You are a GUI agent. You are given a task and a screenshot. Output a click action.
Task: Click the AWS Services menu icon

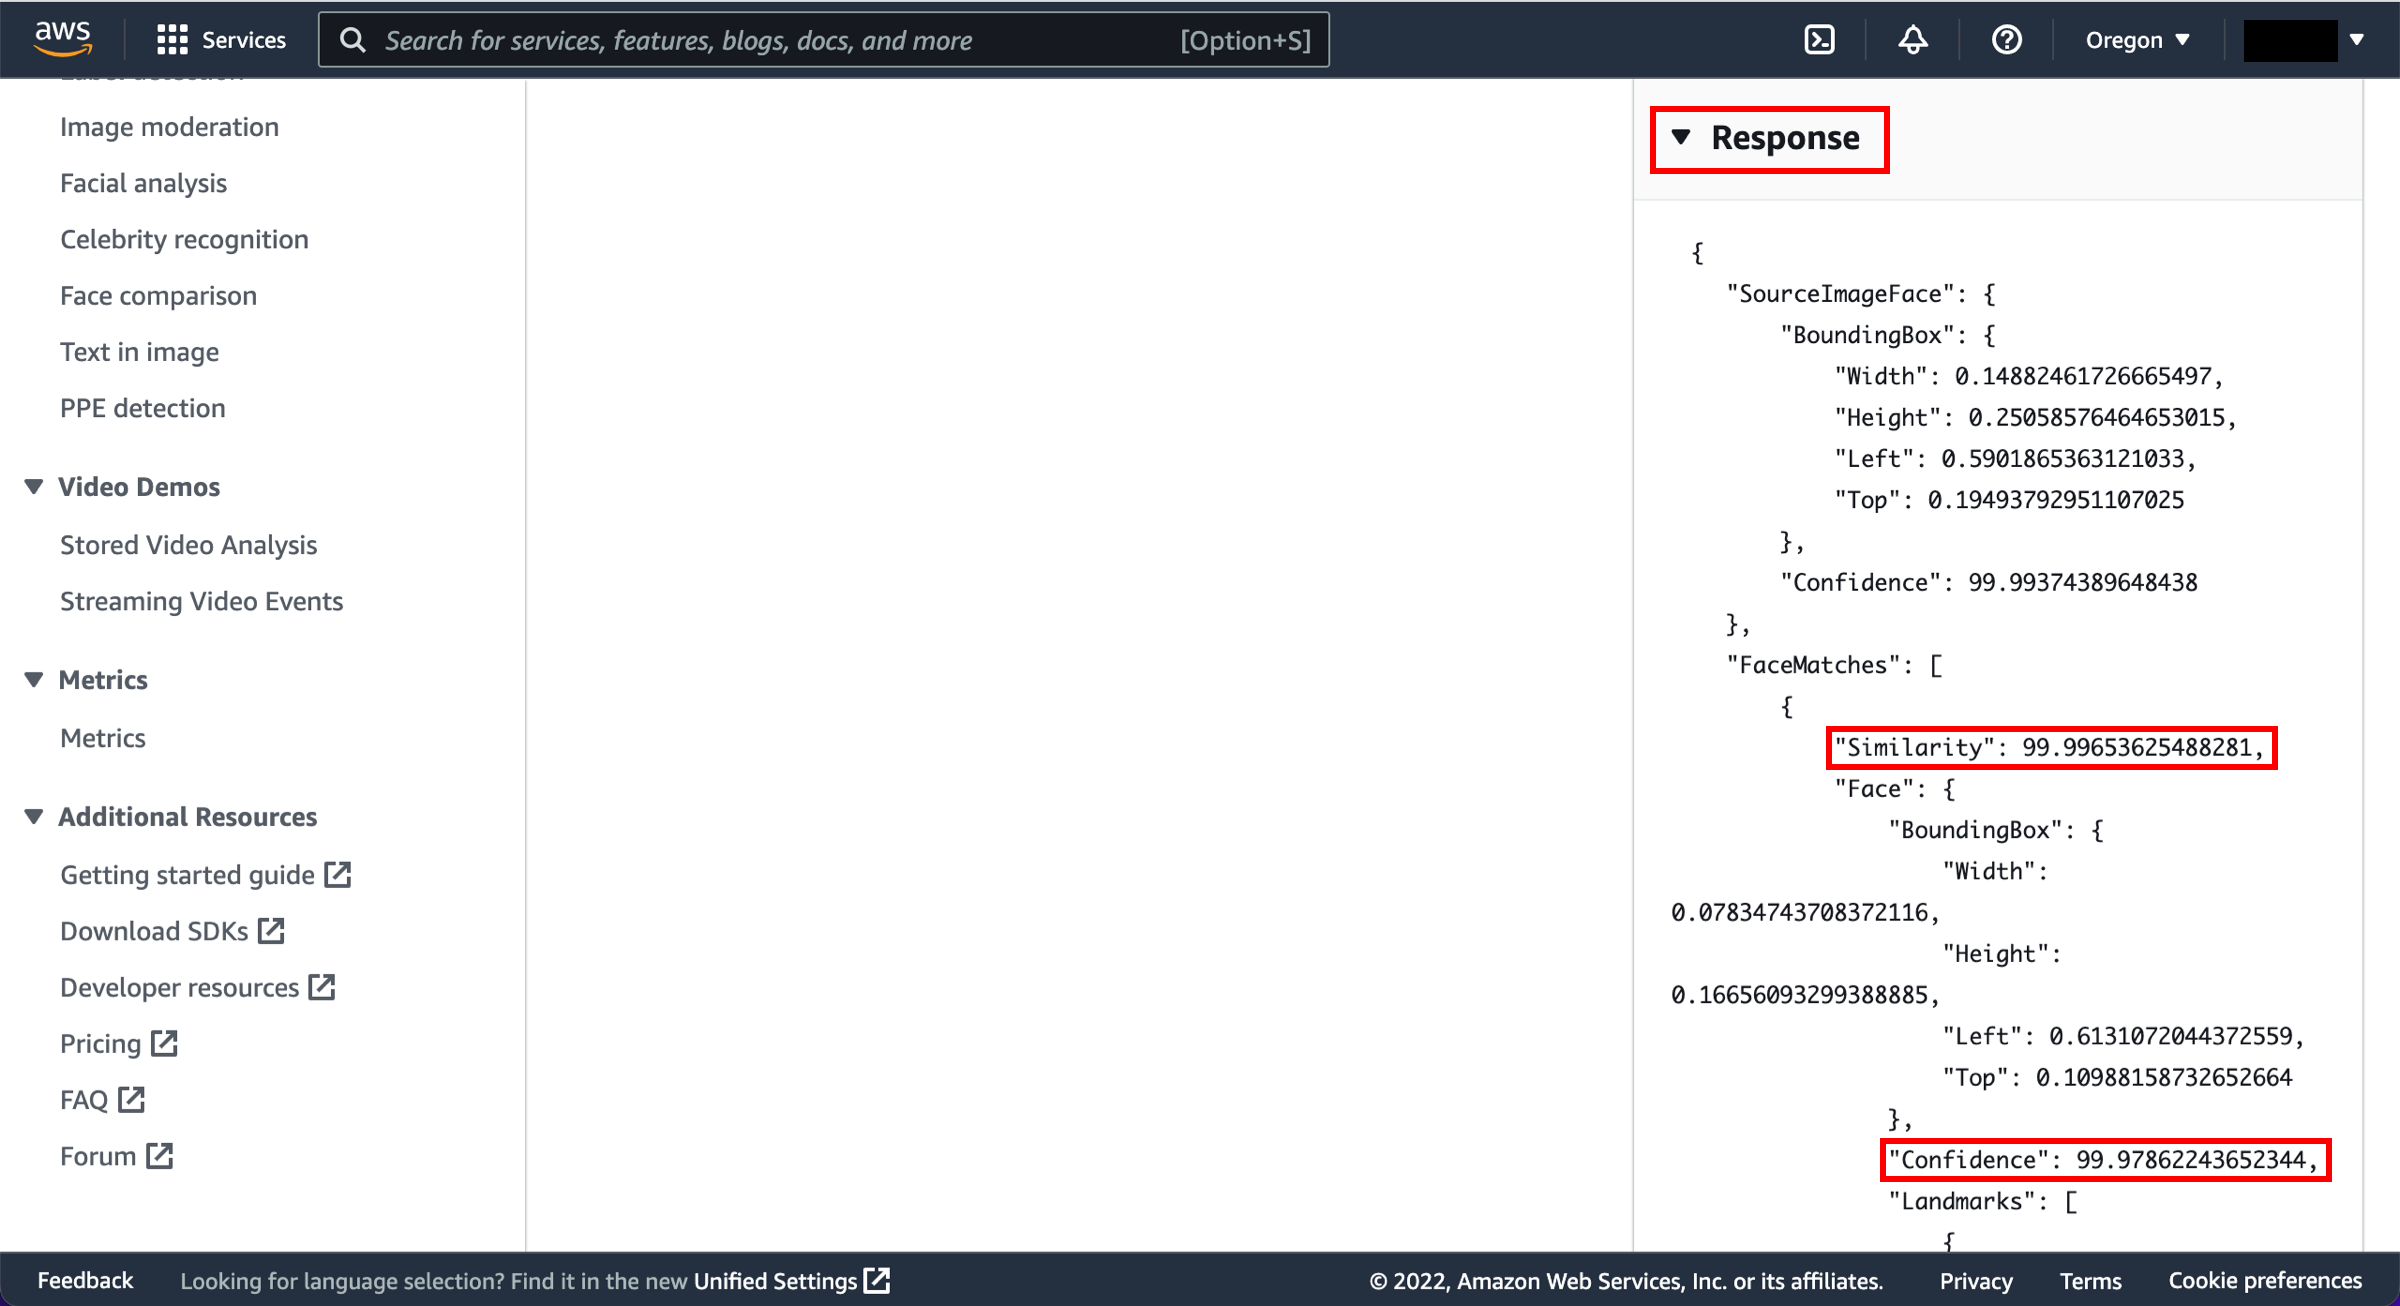(172, 40)
